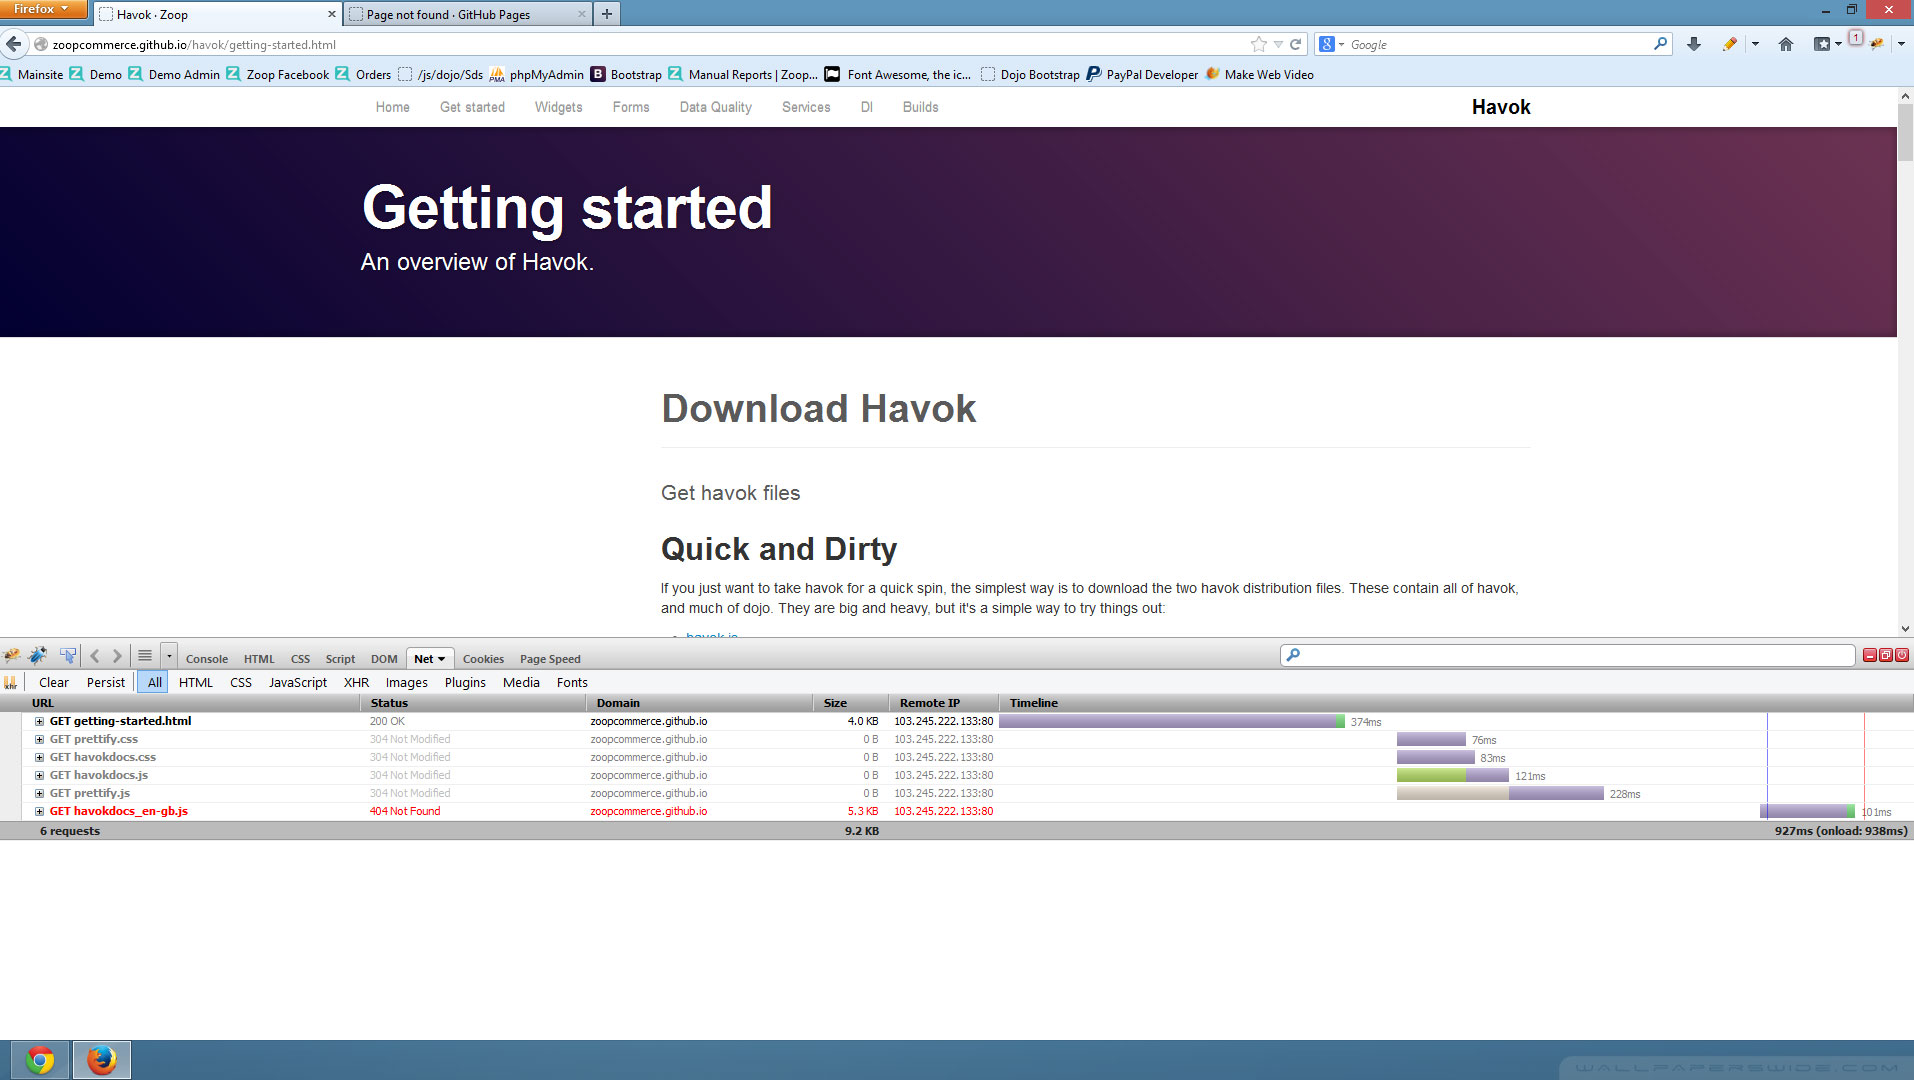Screen dimensions: 1914x1080
Task: Open the phpMyAdmin bookmark
Action: (537, 74)
